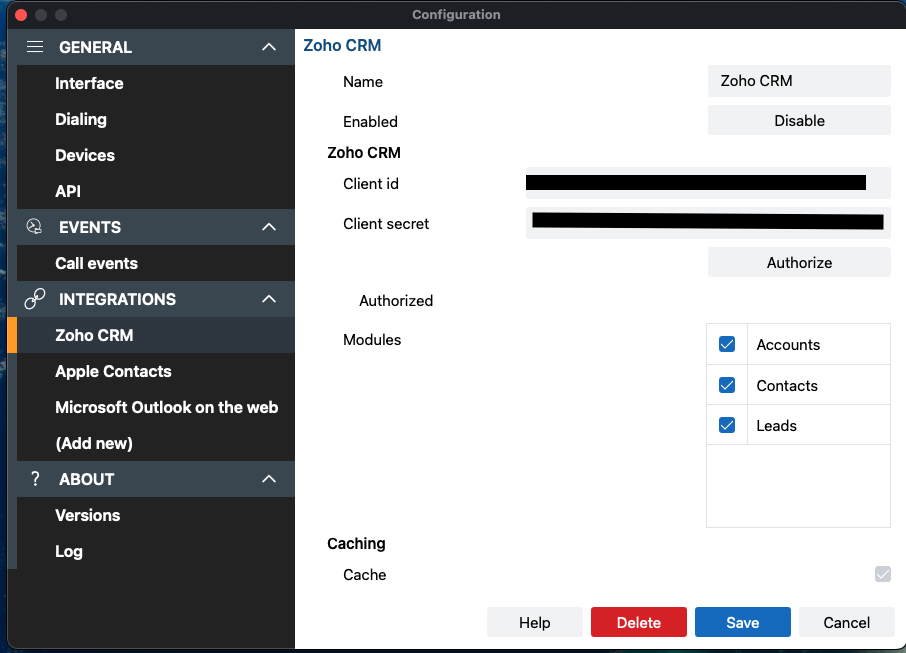Viewport: 906px width, 653px height.
Task: Collapse the EVENTS section chevron
Action: [x=269, y=227]
